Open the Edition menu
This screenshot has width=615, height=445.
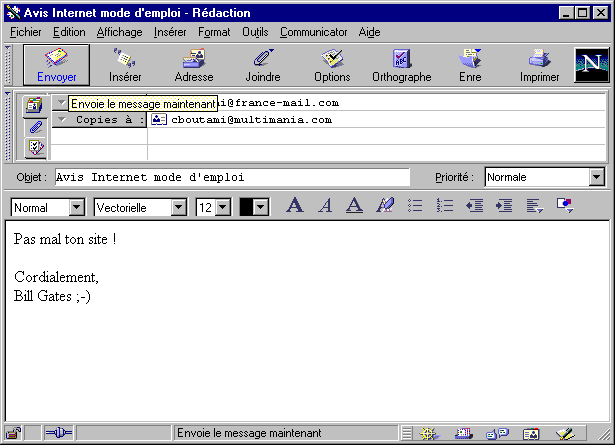click(69, 32)
